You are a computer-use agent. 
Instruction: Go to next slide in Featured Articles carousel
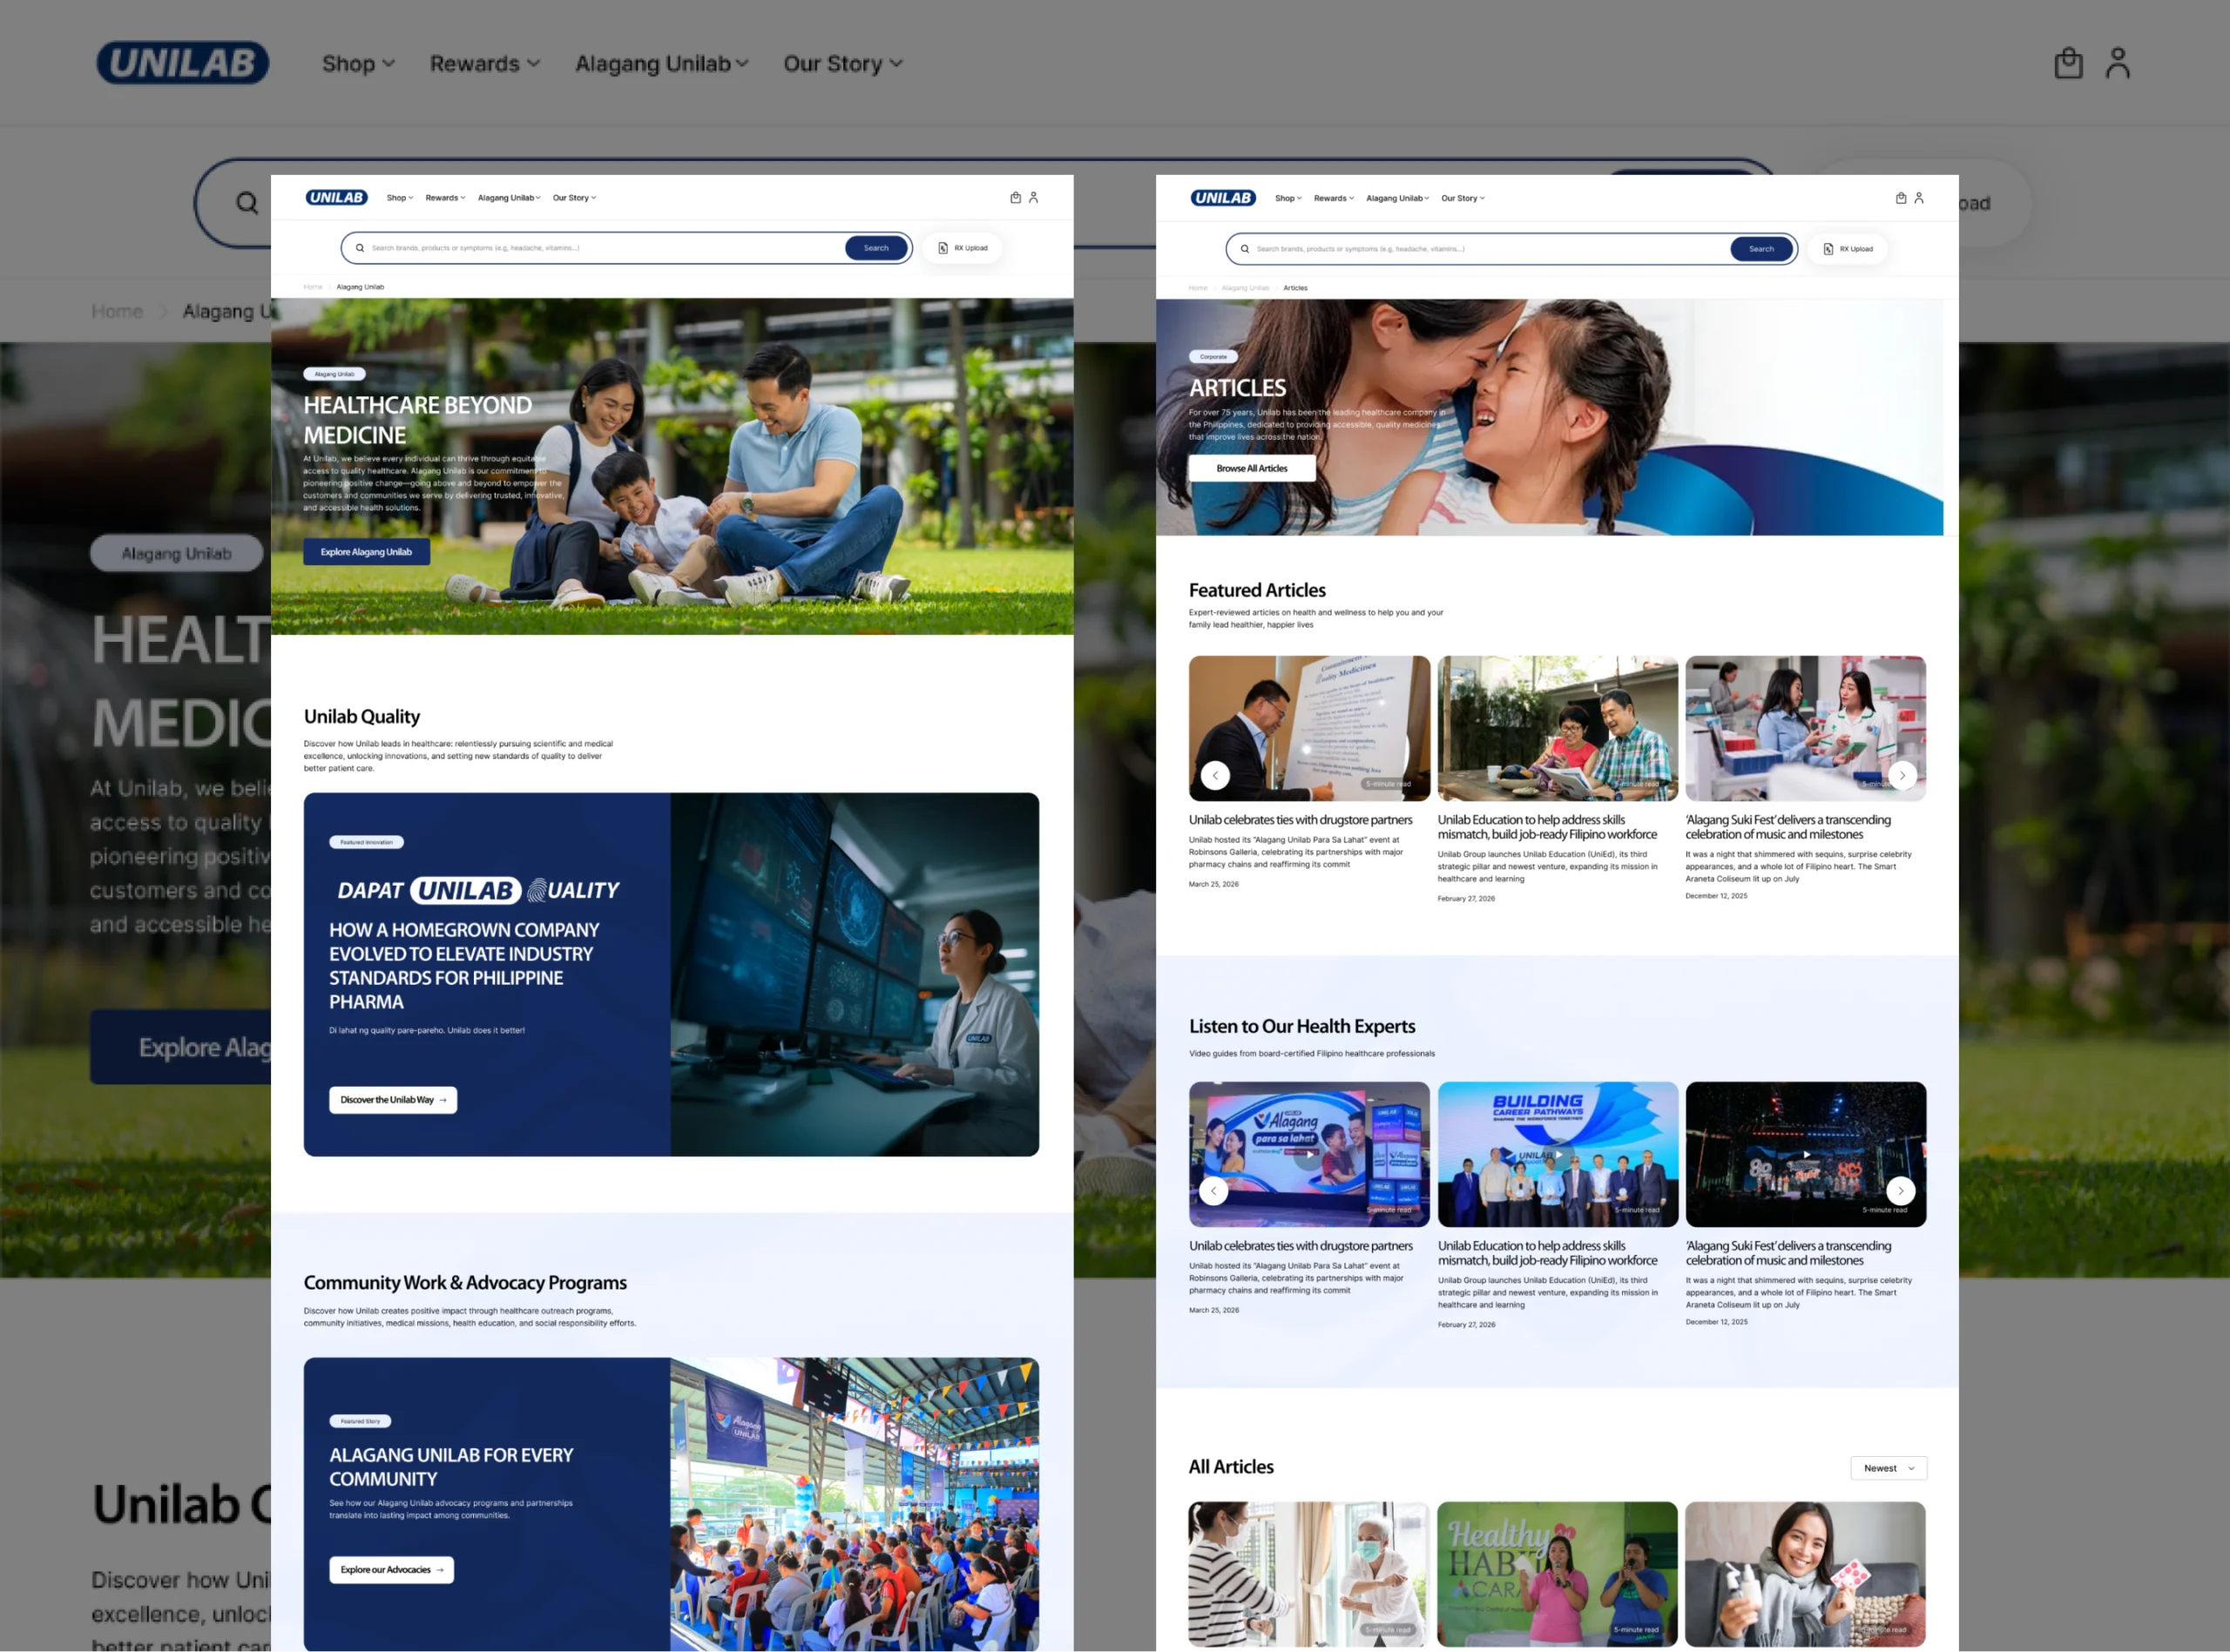tap(1902, 775)
